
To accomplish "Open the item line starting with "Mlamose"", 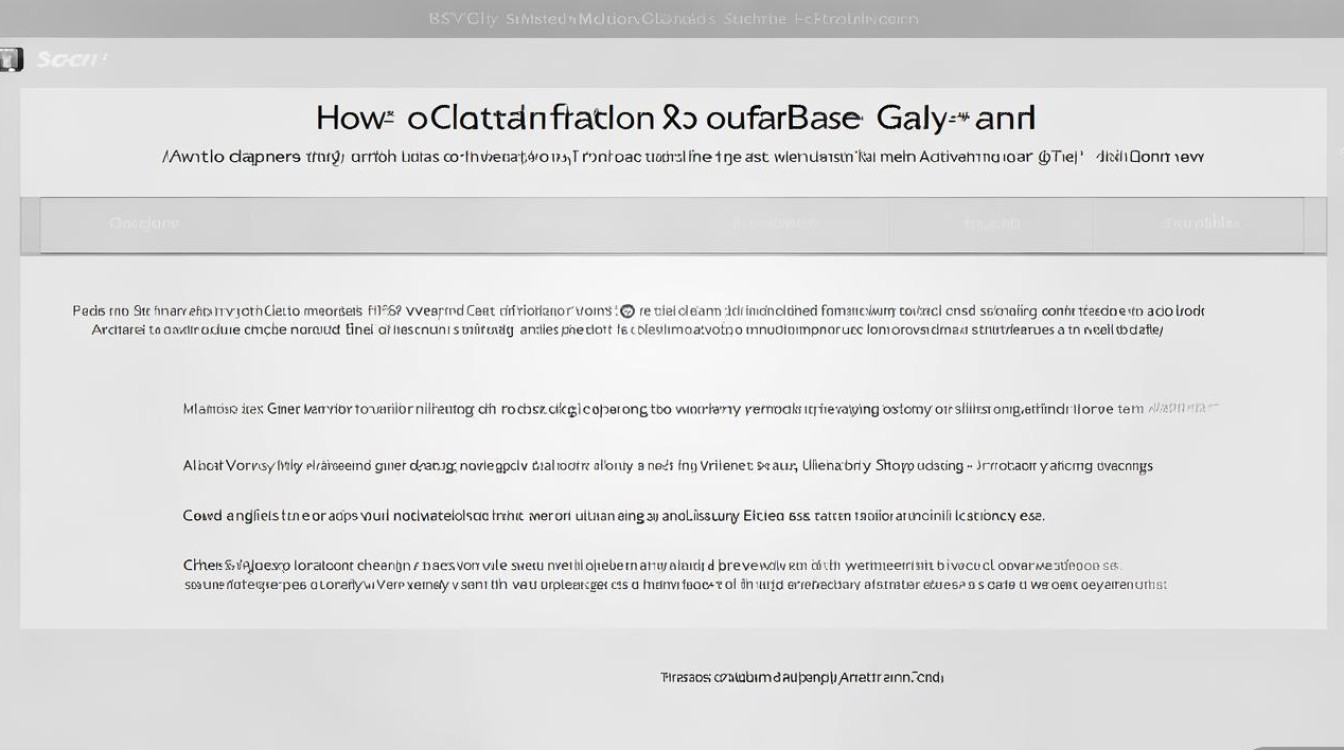I will (660, 409).
